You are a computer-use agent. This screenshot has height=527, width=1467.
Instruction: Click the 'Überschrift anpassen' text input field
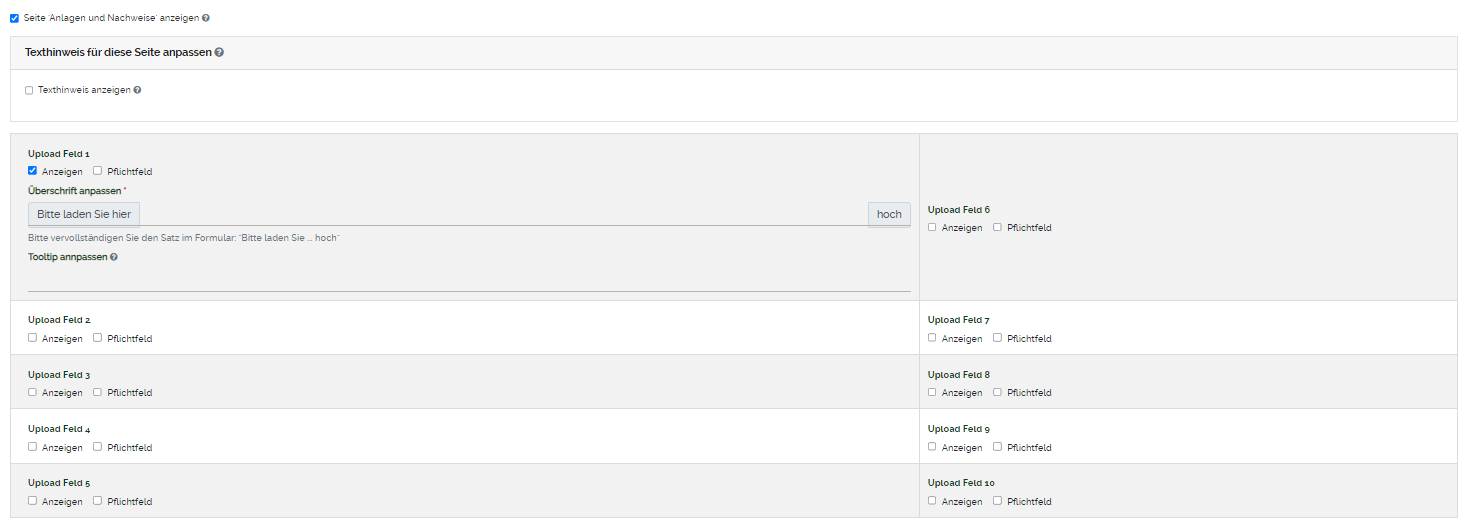(x=500, y=214)
